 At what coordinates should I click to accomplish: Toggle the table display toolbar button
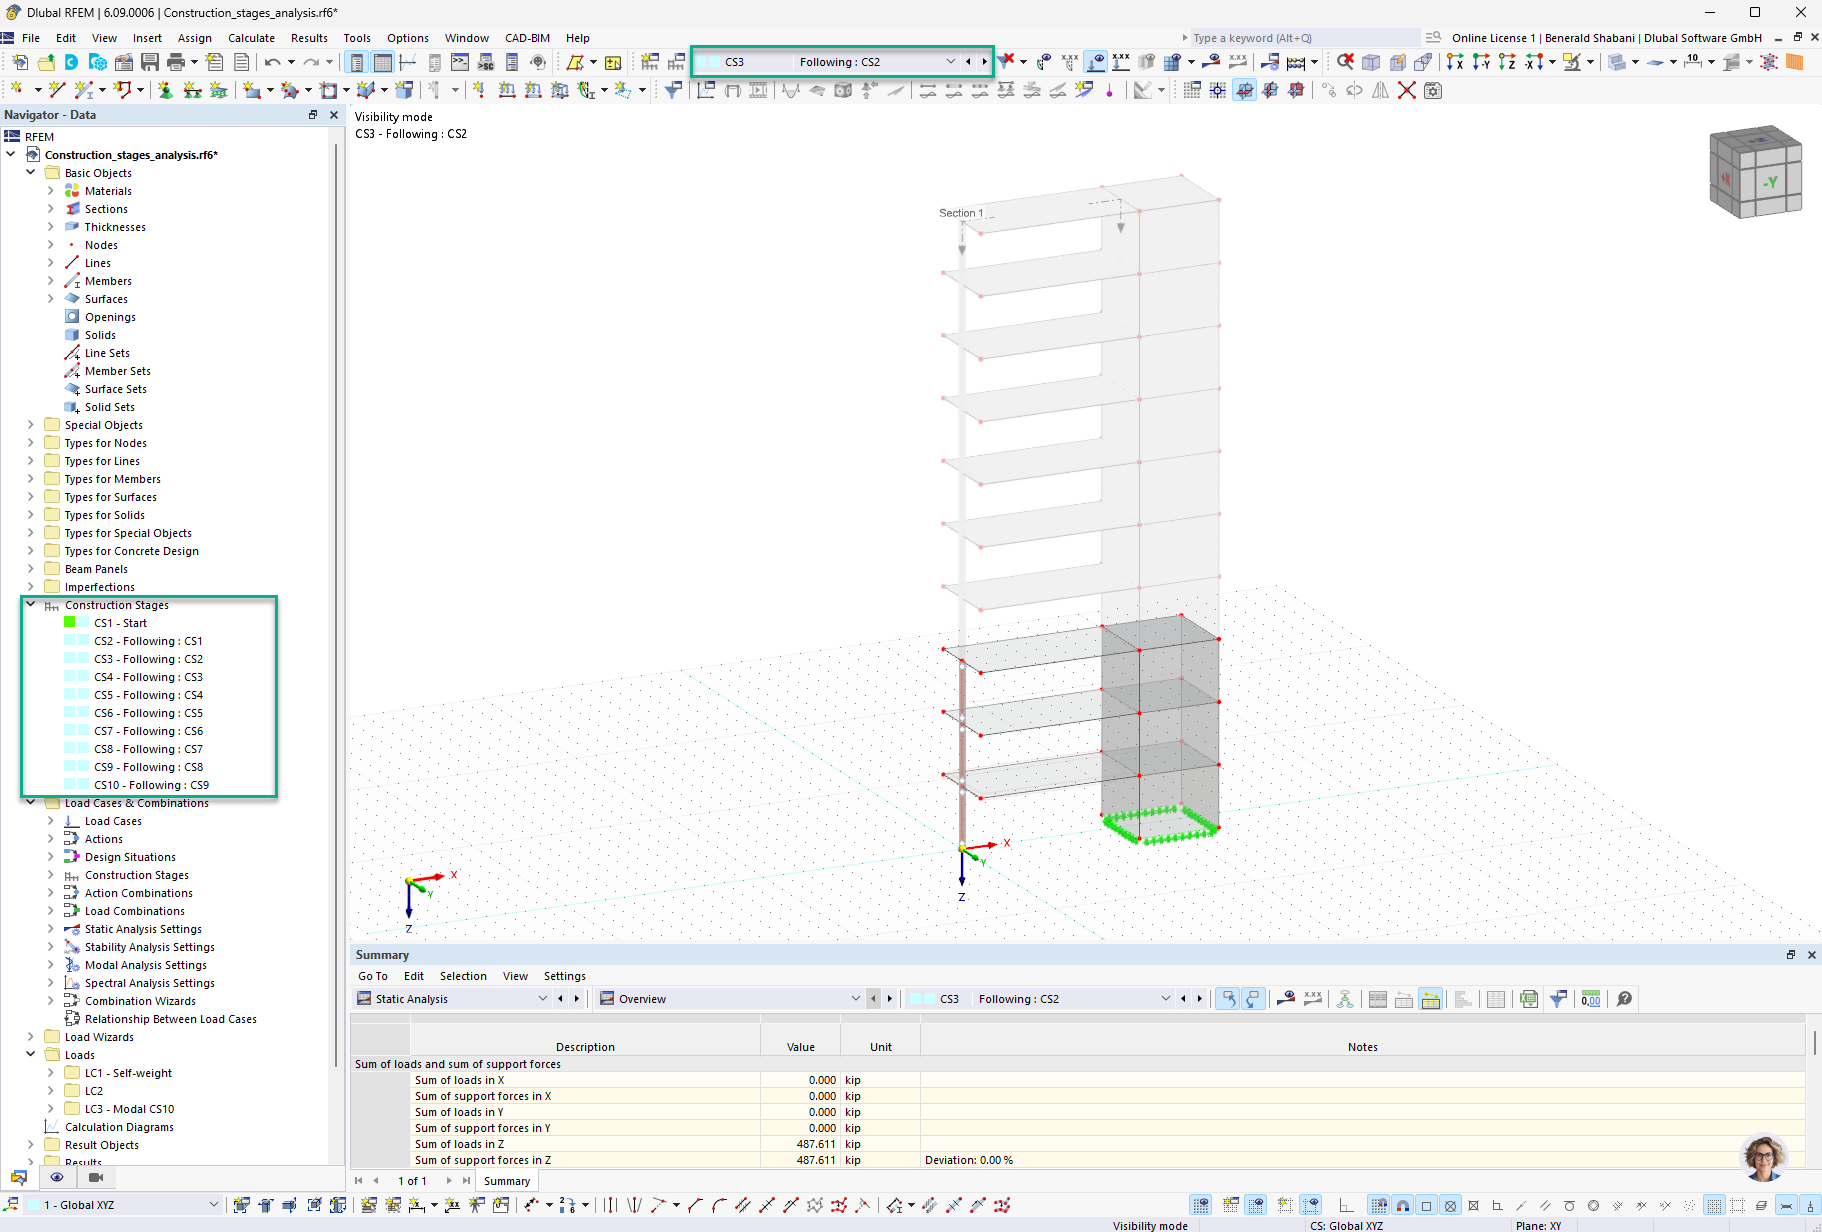coord(383,62)
